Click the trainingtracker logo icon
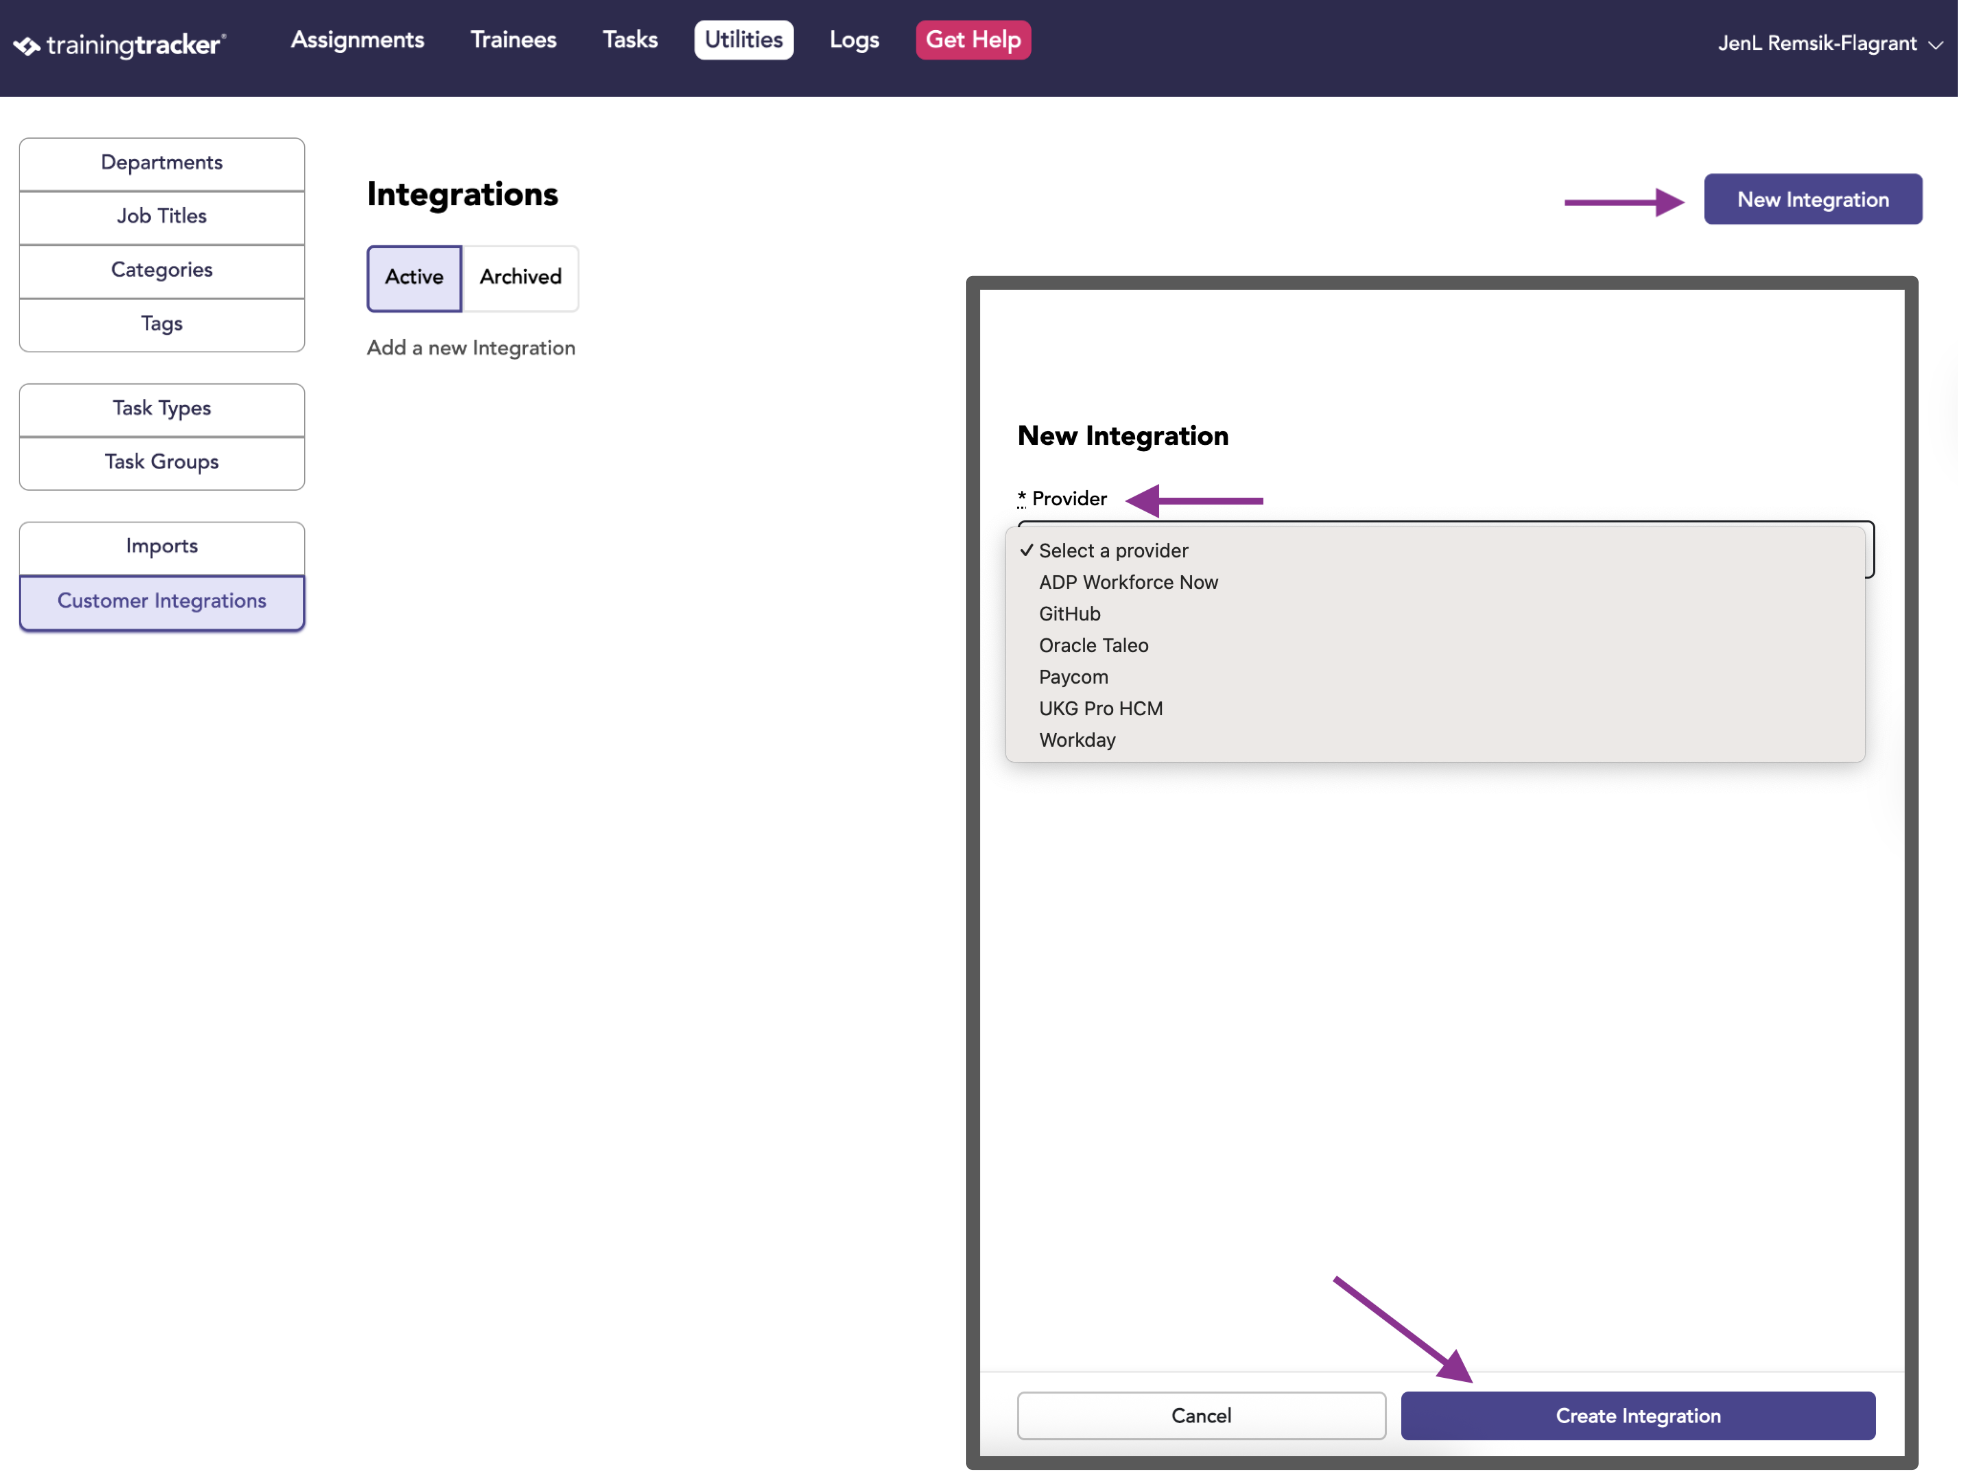This screenshot has height=1478, width=1962. tap(27, 46)
